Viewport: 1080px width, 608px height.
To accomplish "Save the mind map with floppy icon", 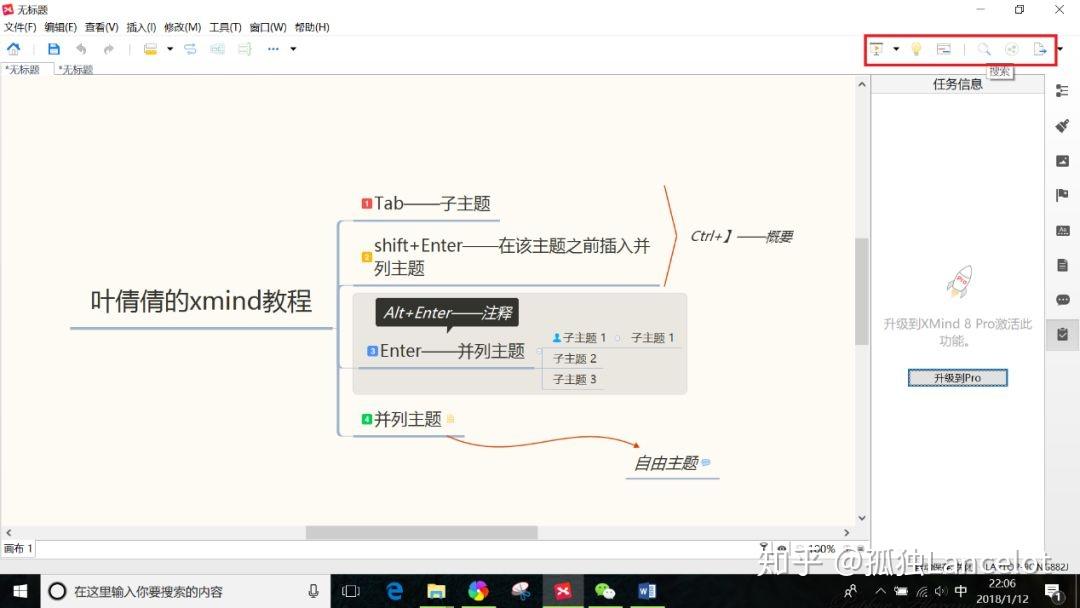I will click(54, 49).
